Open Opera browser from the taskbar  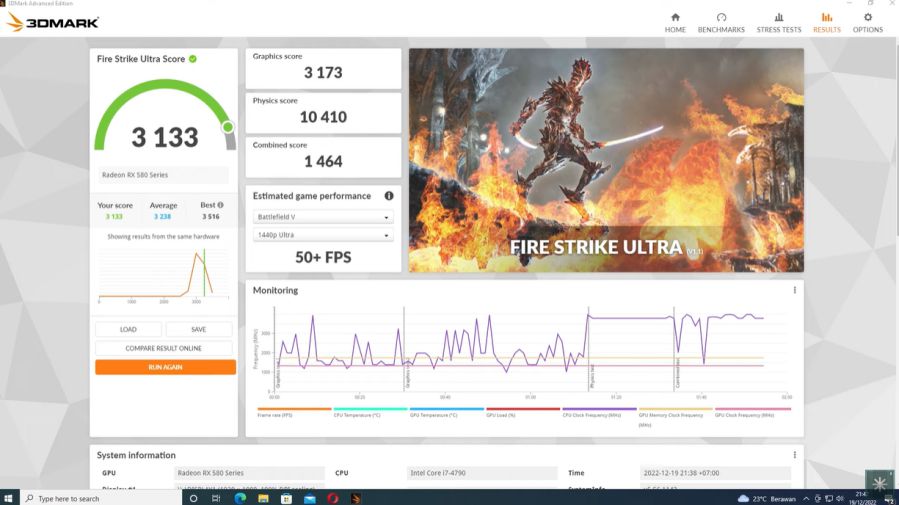tap(333, 498)
